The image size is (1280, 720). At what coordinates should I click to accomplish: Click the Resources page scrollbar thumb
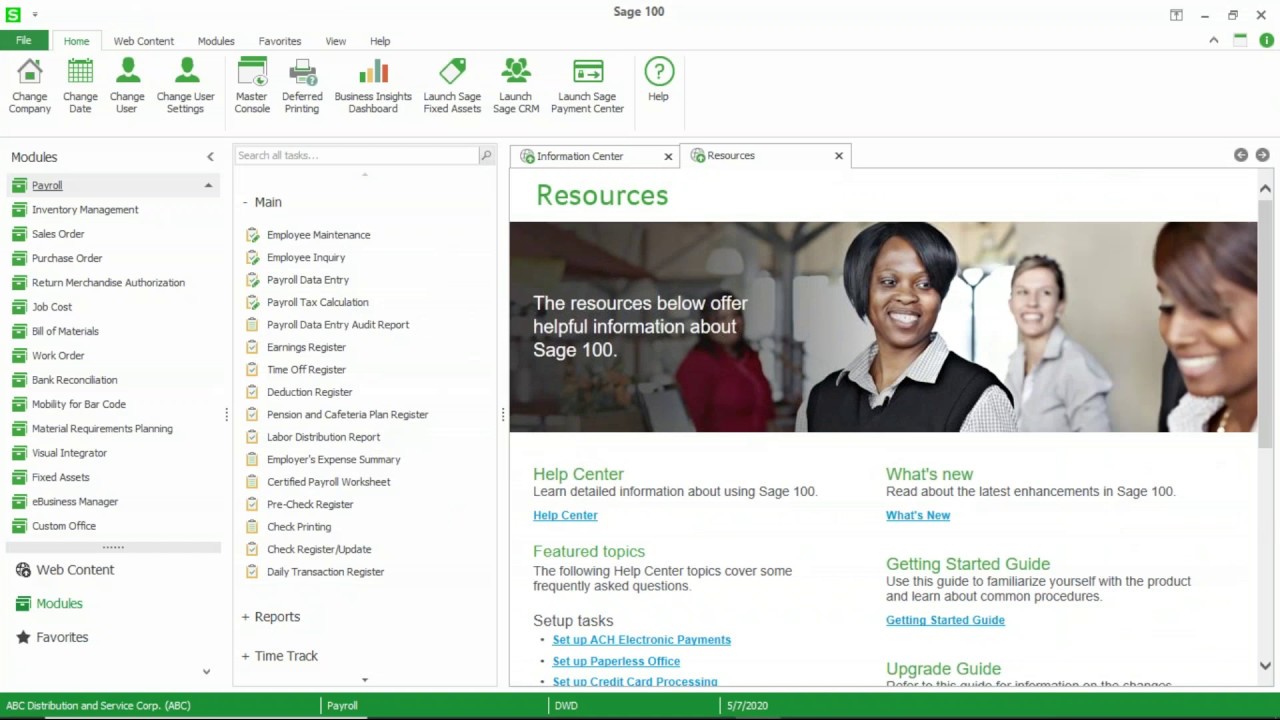click(1265, 322)
